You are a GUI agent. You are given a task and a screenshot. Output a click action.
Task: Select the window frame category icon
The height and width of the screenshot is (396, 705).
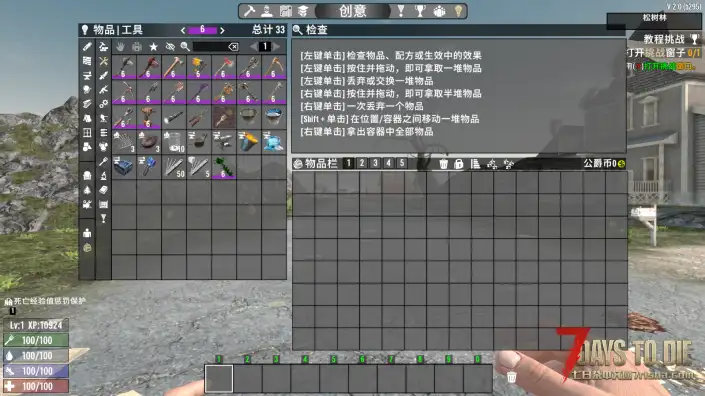tap(87, 133)
